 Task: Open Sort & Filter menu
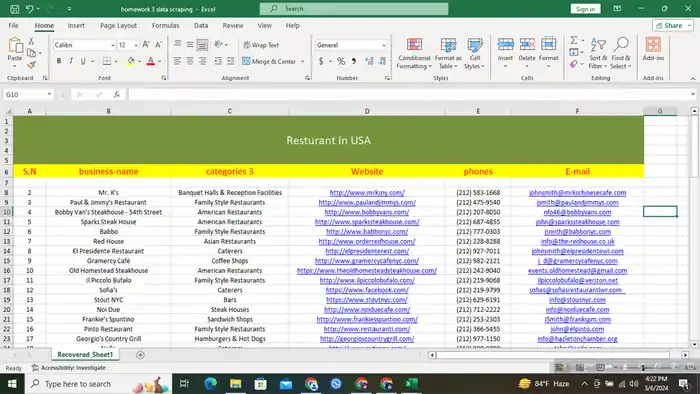598,54
